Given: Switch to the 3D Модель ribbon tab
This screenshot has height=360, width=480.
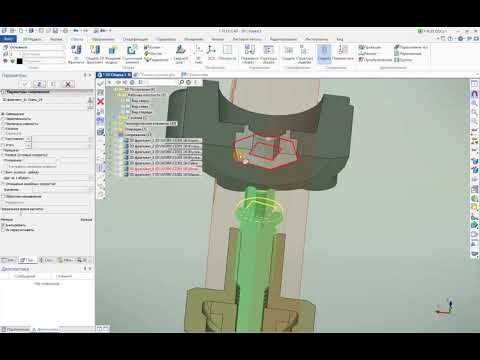Looking at the screenshot, I should point(32,39).
